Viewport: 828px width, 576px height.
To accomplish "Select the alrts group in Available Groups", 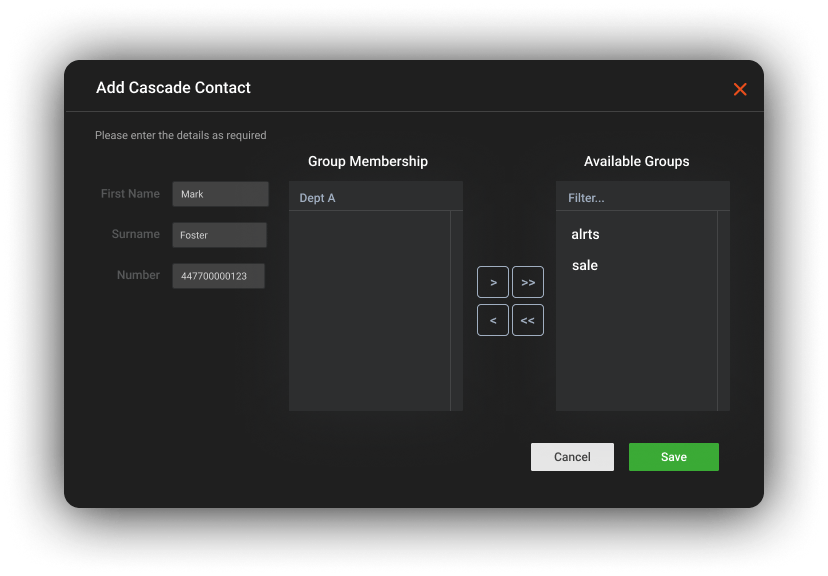I will tap(585, 235).
